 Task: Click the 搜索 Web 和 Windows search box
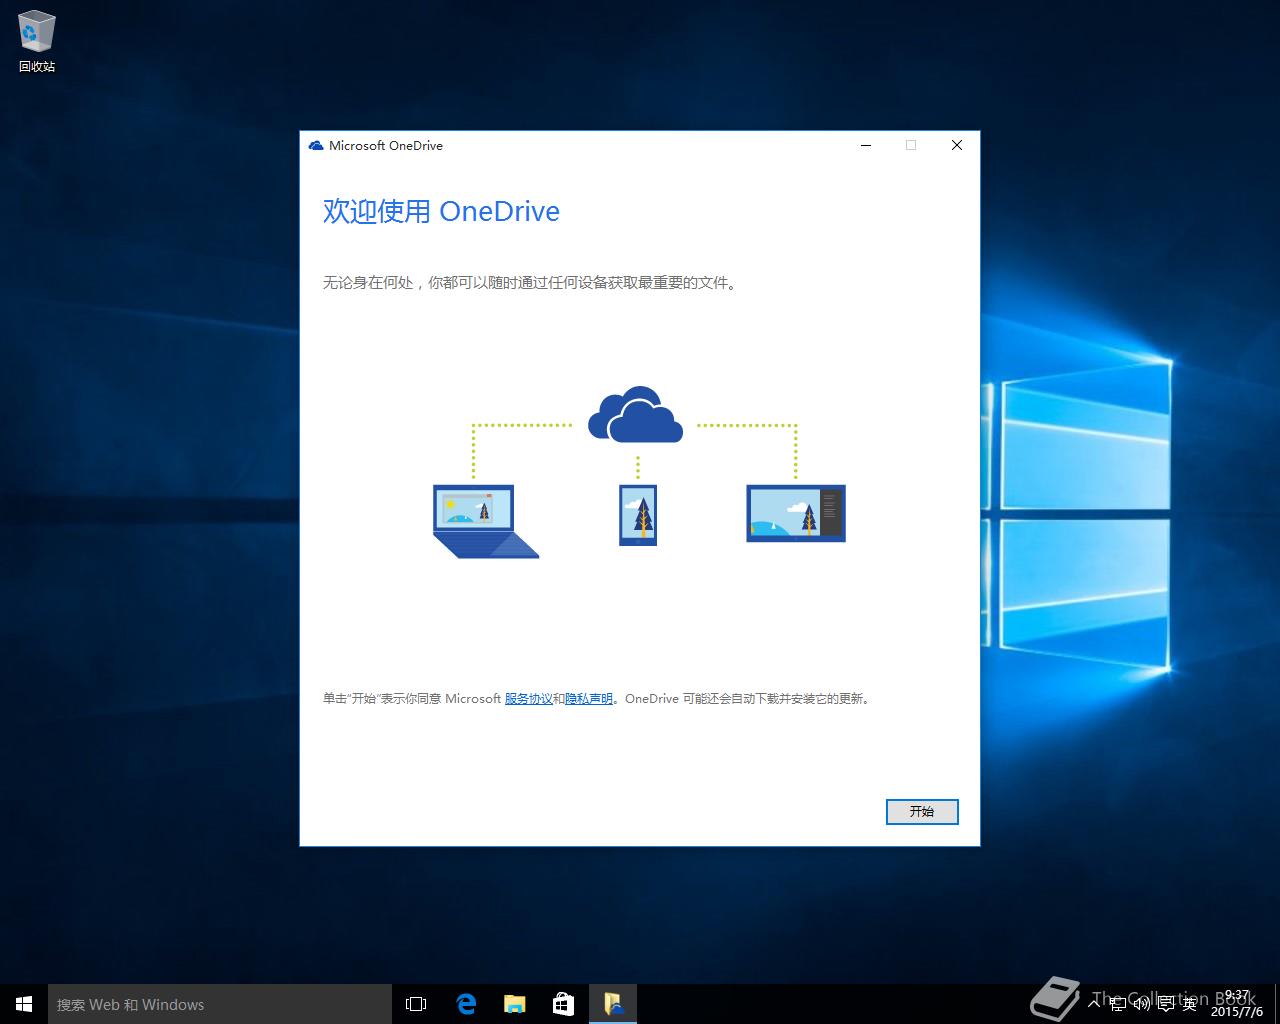pyautogui.click(x=220, y=1004)
